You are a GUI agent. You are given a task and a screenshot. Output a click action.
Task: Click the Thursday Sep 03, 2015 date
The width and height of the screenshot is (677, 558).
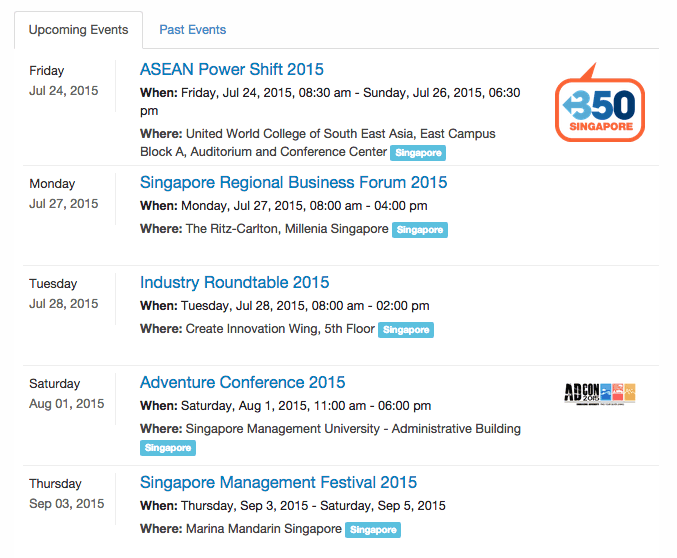tap(66, 494)
